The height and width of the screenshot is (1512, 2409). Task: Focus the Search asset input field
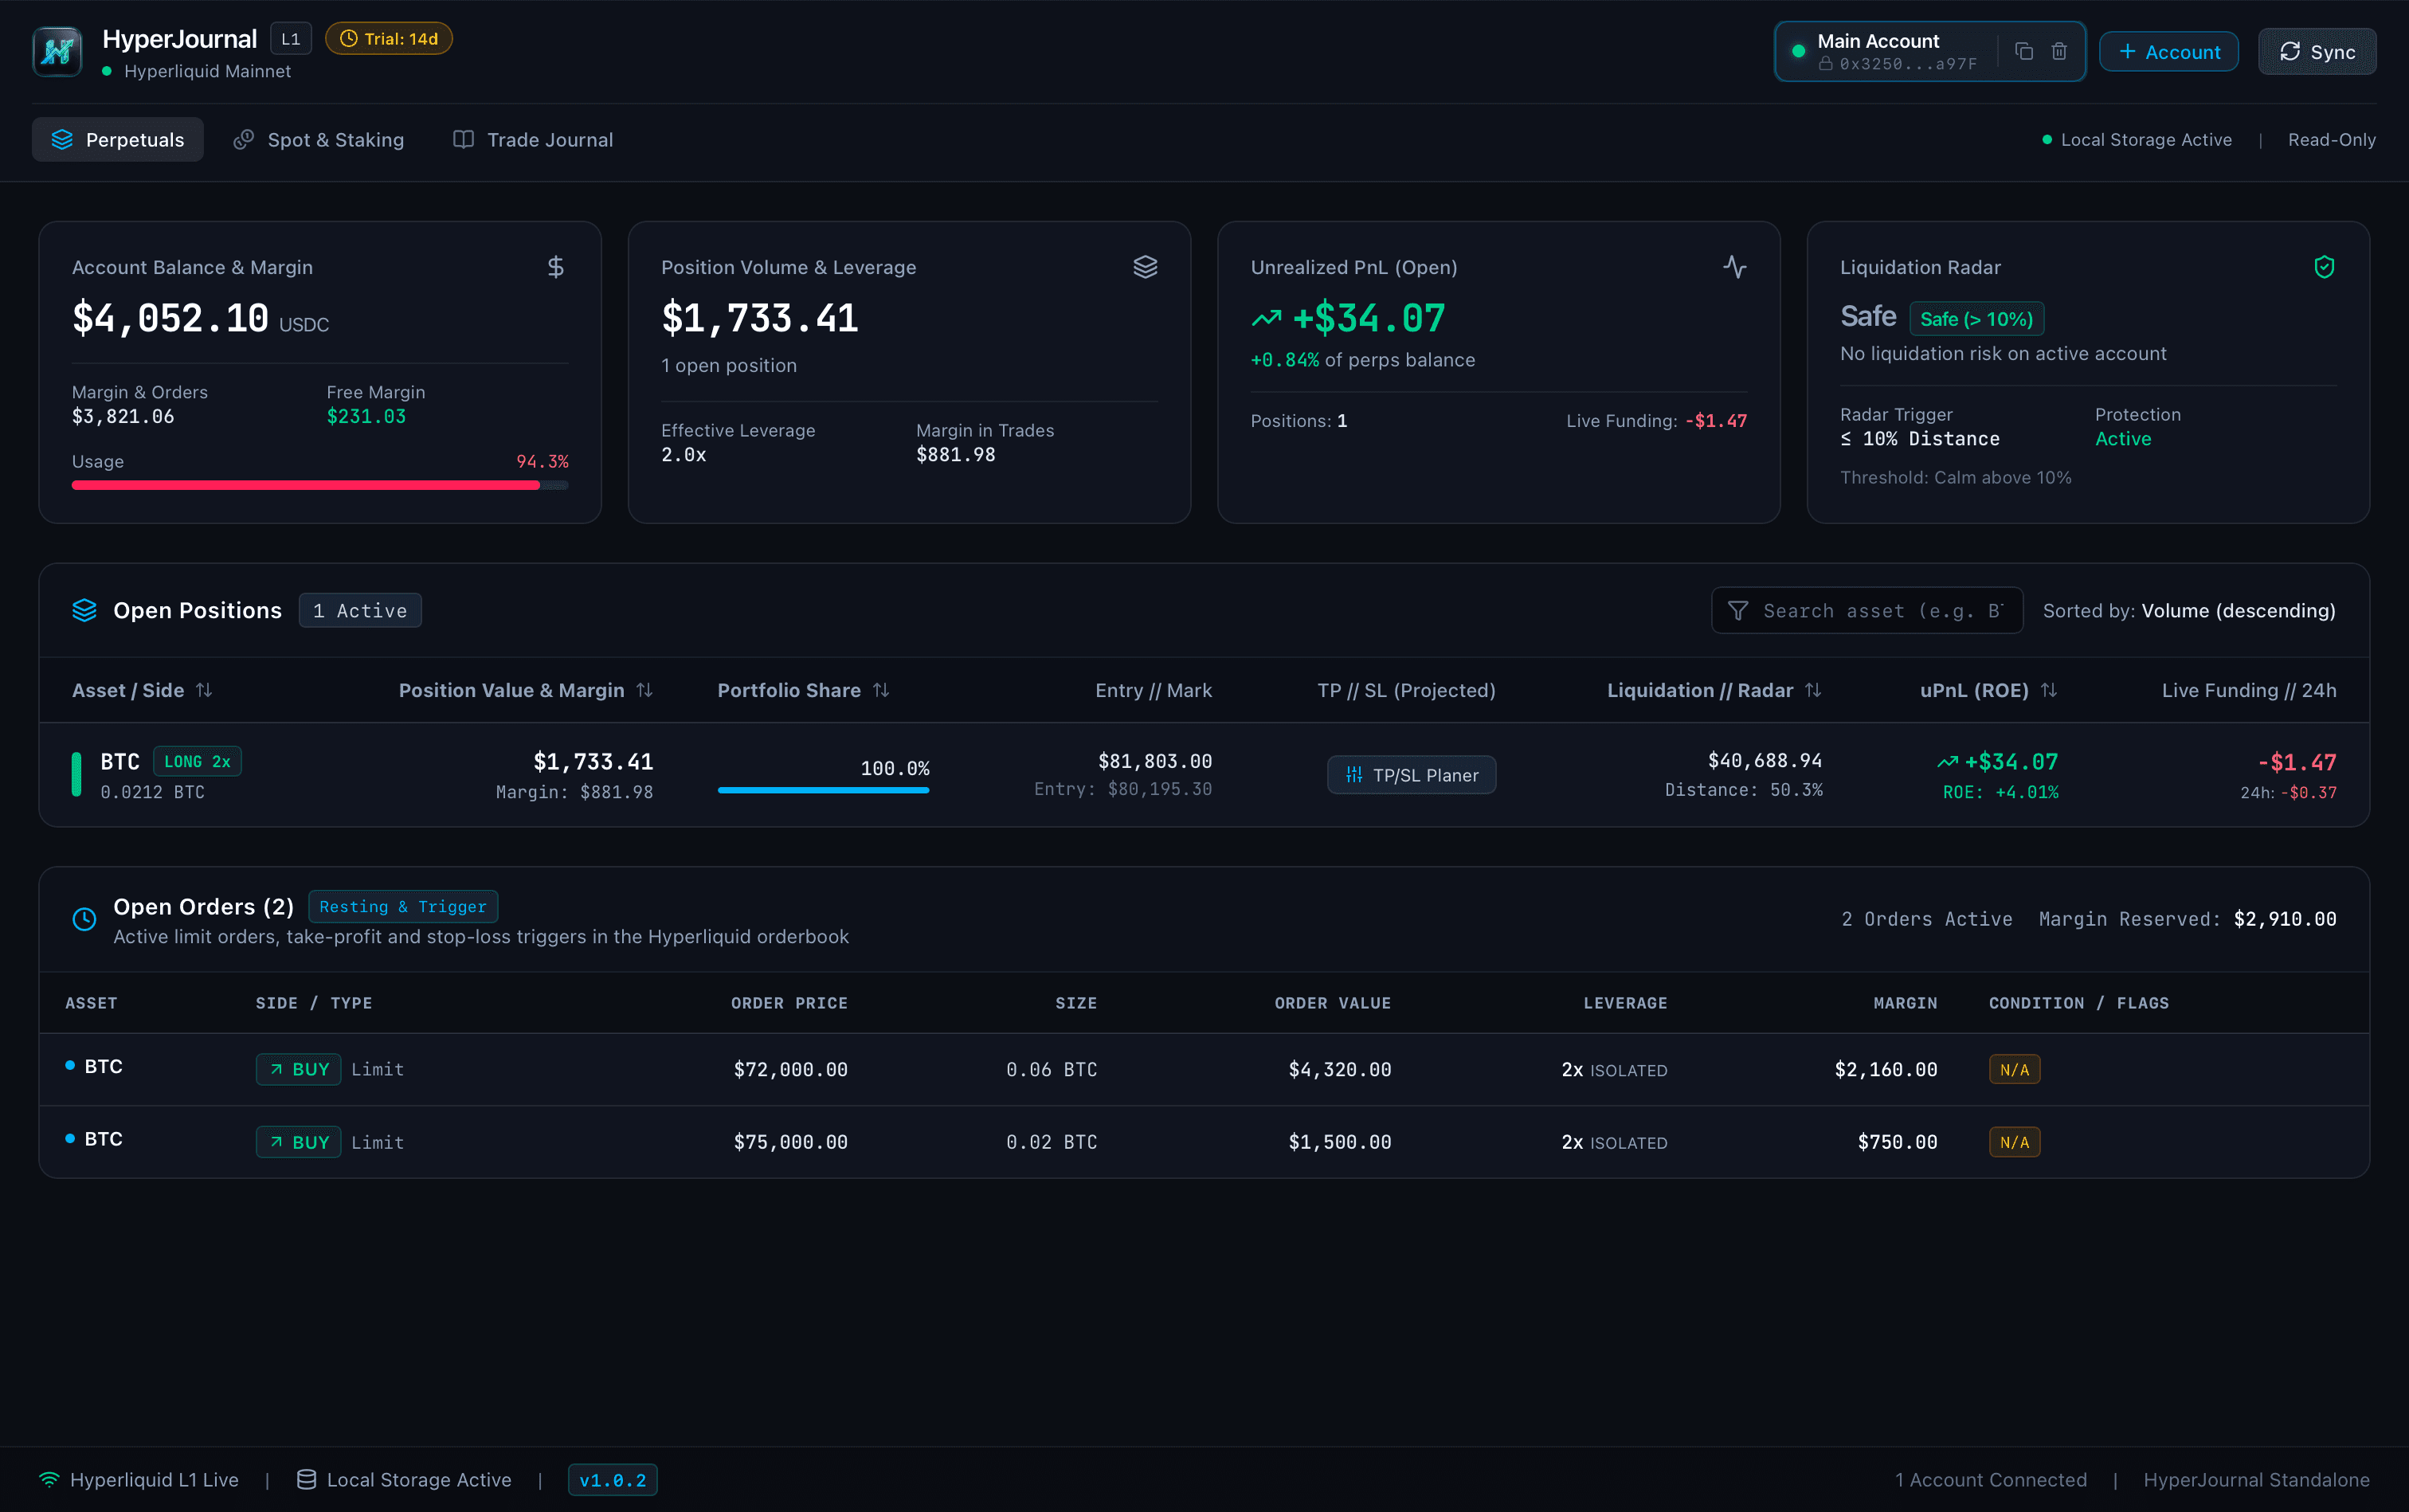coord(1867,611)
